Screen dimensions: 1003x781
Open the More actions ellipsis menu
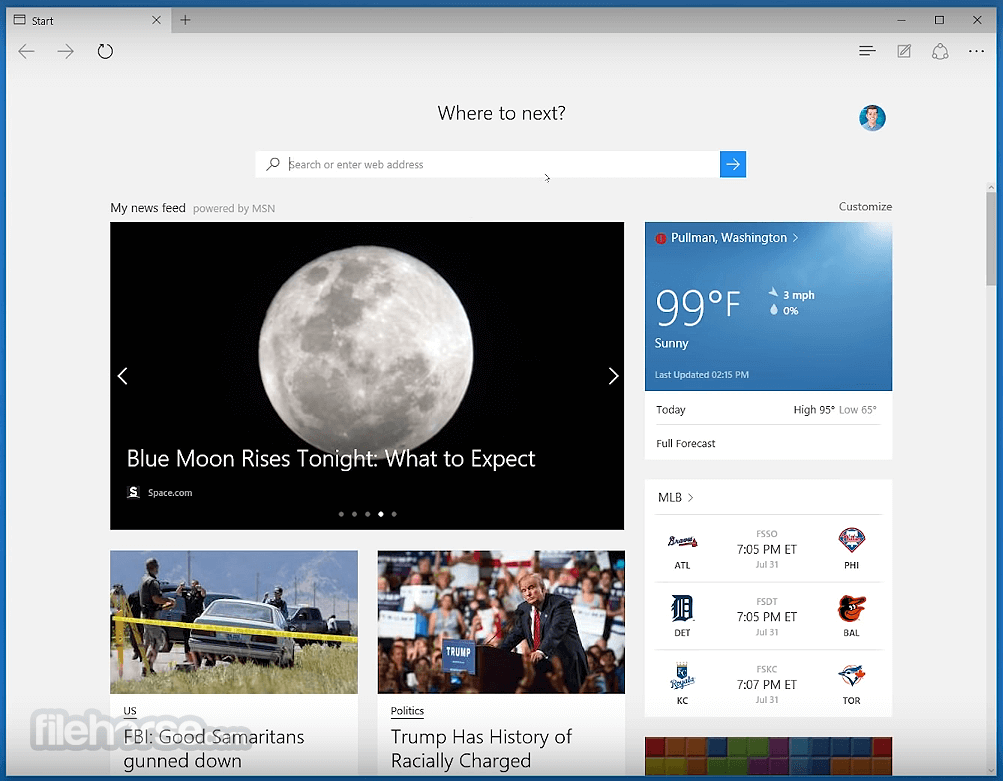coord(976,51)
